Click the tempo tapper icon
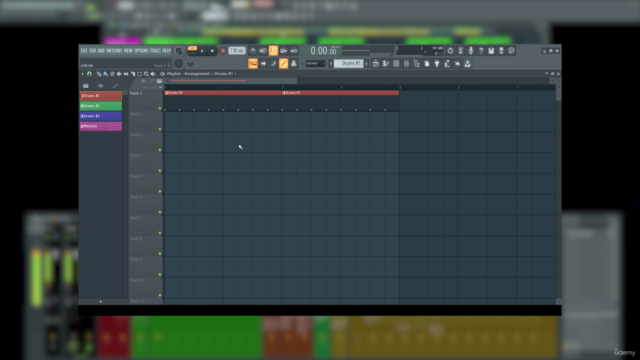The image size is (640, 360). (x=447, y=64)
